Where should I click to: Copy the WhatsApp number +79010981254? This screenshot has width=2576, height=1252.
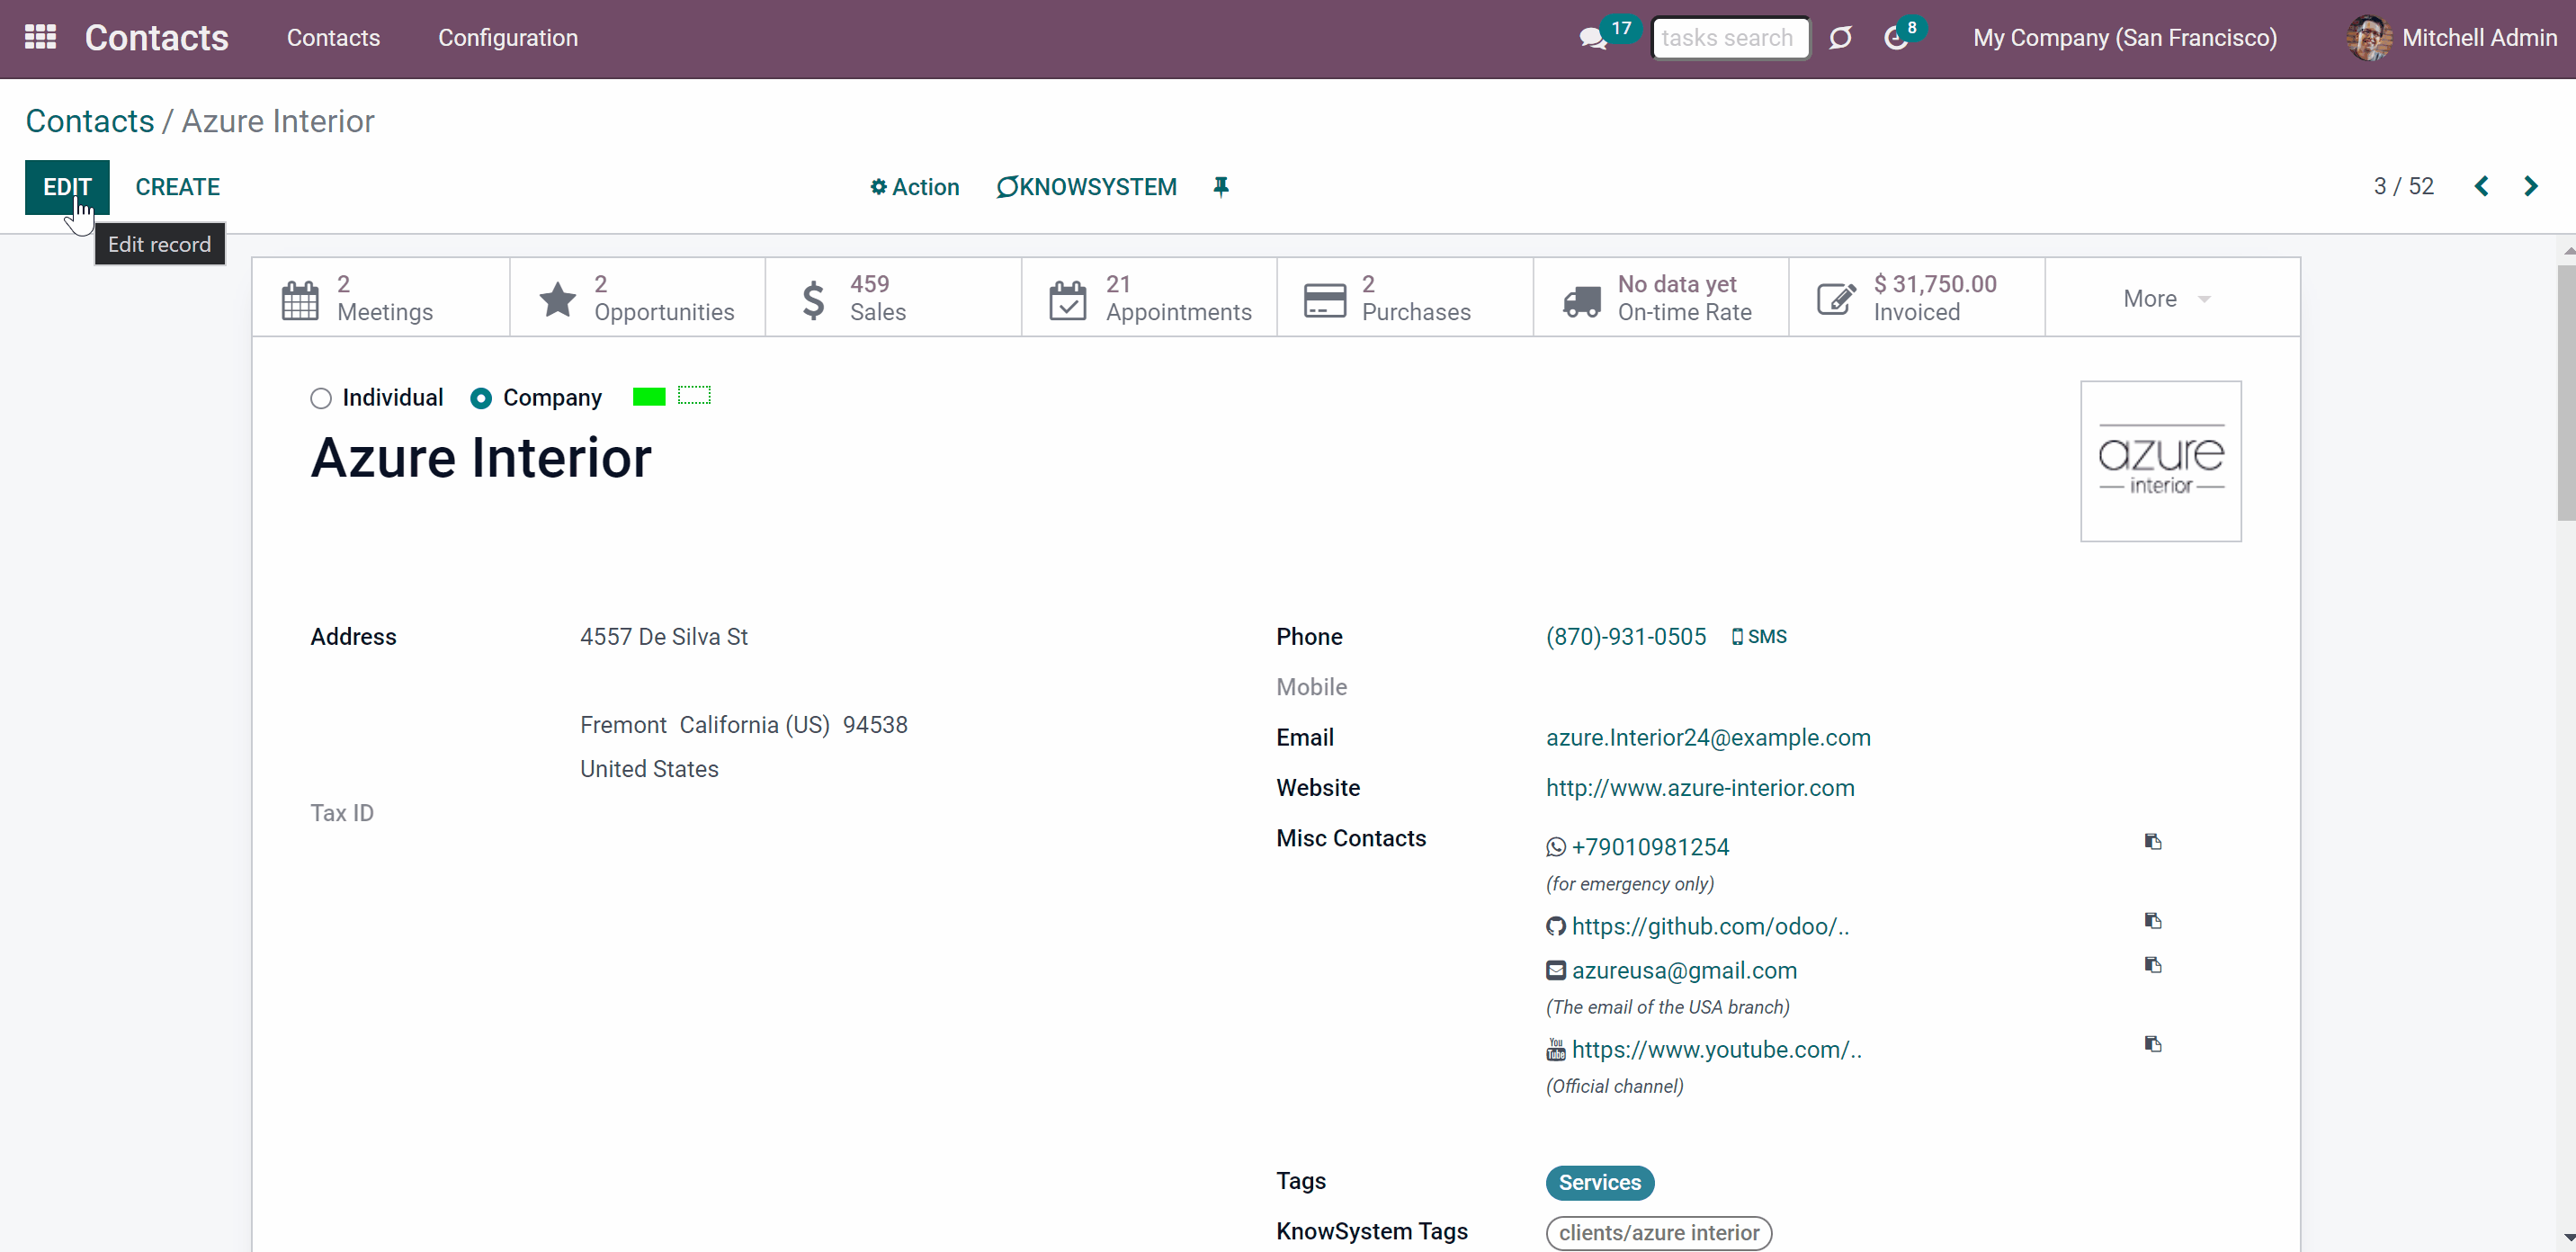[x=2153, y=842]
